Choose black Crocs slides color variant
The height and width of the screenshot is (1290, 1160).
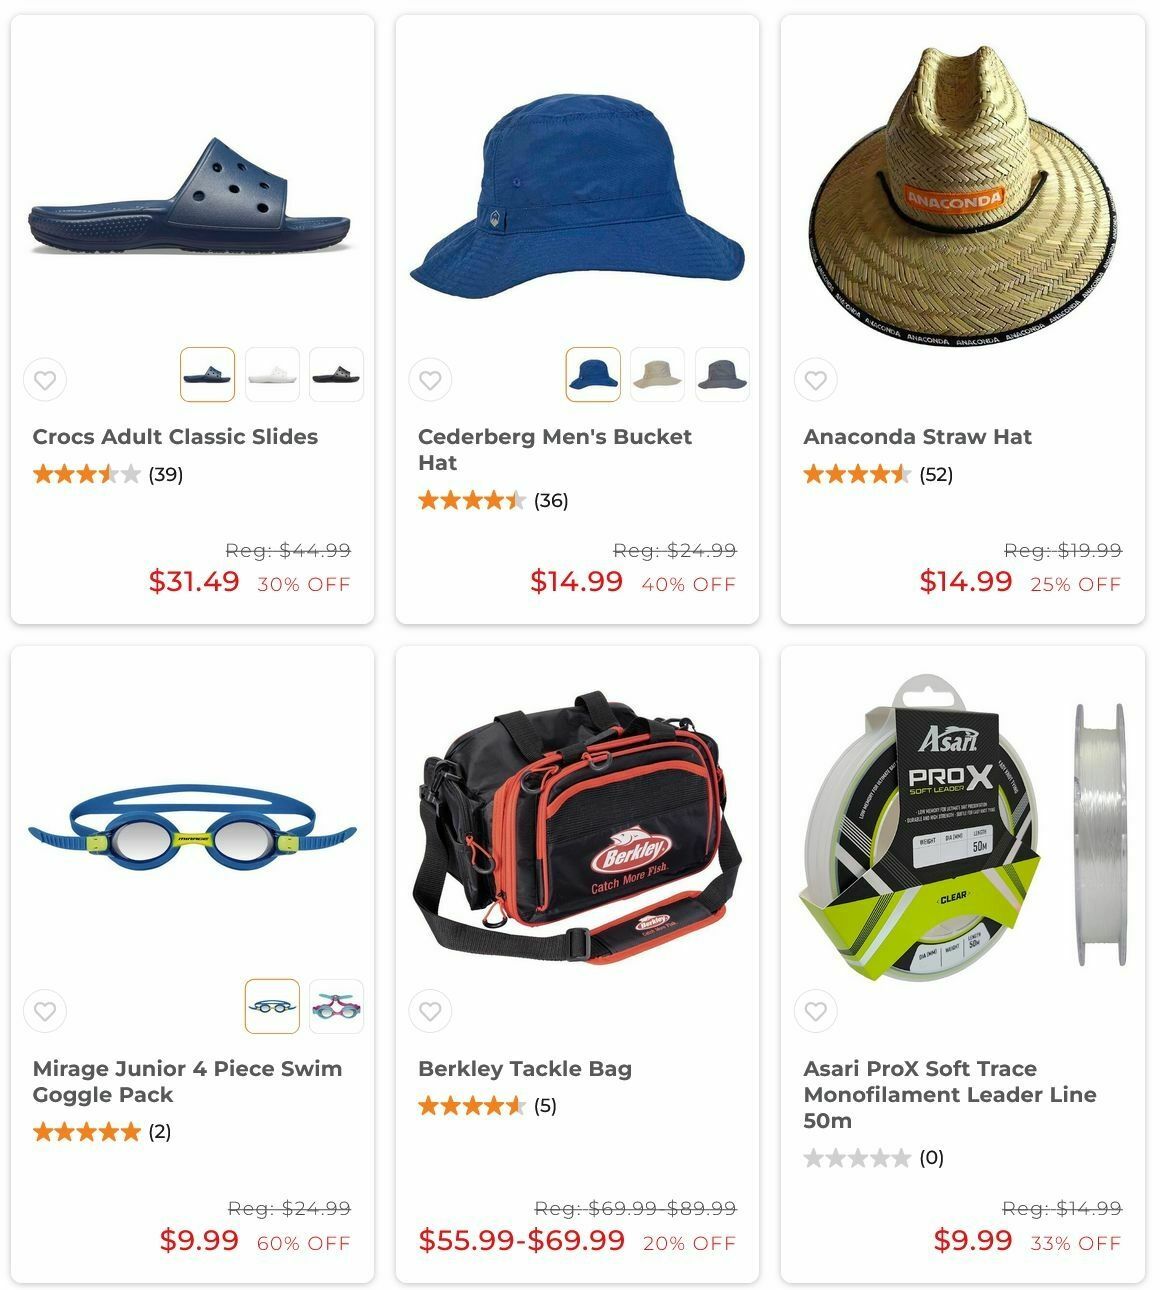[336, 374]
